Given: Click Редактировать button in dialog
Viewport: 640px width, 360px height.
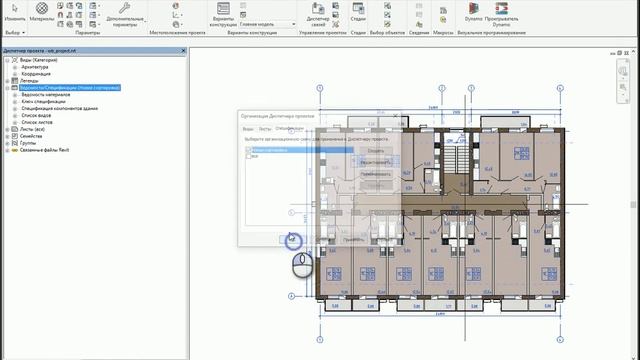Looking at the screenshot, I should pos(376,162).
